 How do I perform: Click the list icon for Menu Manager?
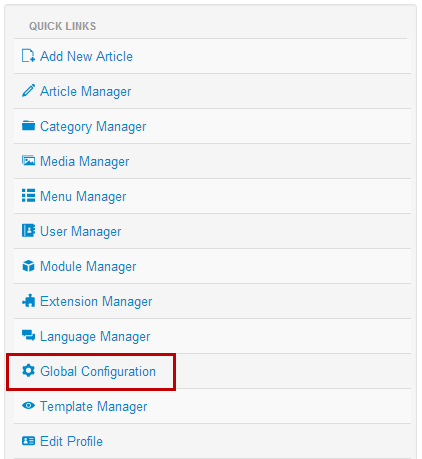(x=28, y=196)
